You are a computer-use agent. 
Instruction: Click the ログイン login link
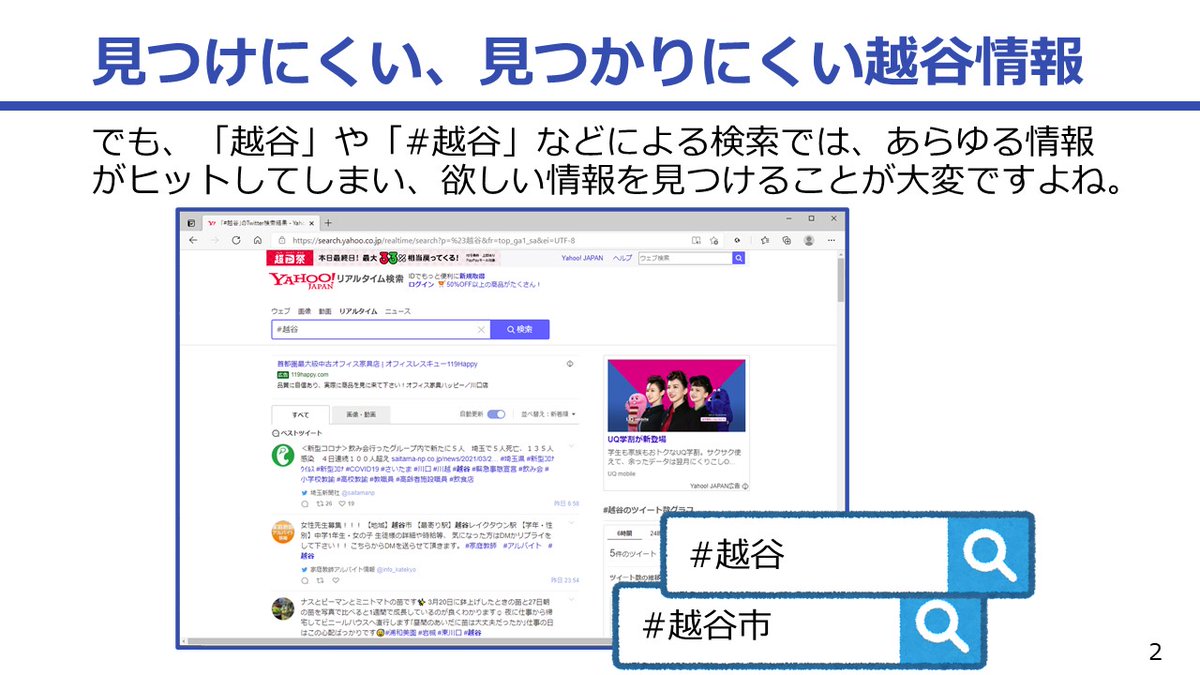tap(420, 284)
